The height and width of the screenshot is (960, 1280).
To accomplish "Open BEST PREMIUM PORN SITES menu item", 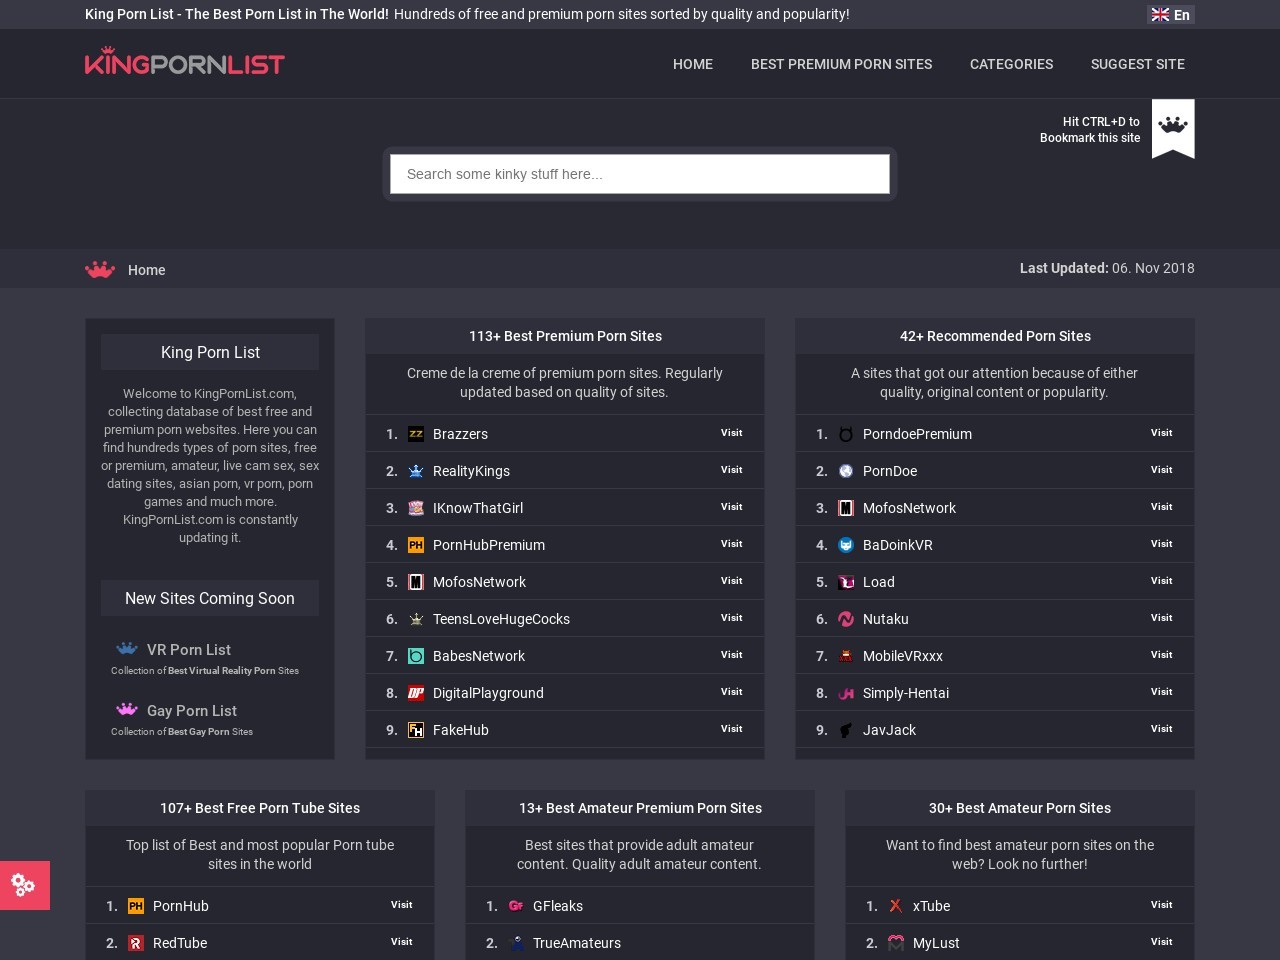I will tap(841, 64).
